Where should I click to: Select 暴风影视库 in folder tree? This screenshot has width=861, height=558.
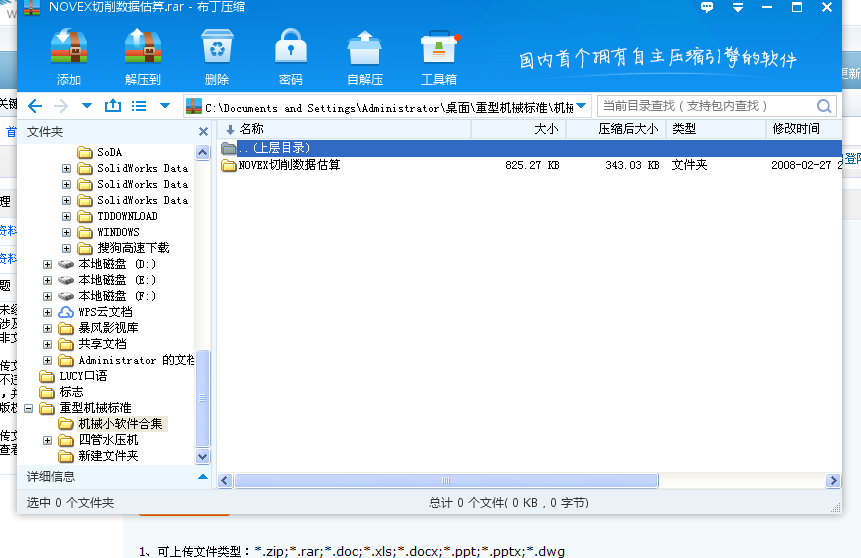click(108, 328)
